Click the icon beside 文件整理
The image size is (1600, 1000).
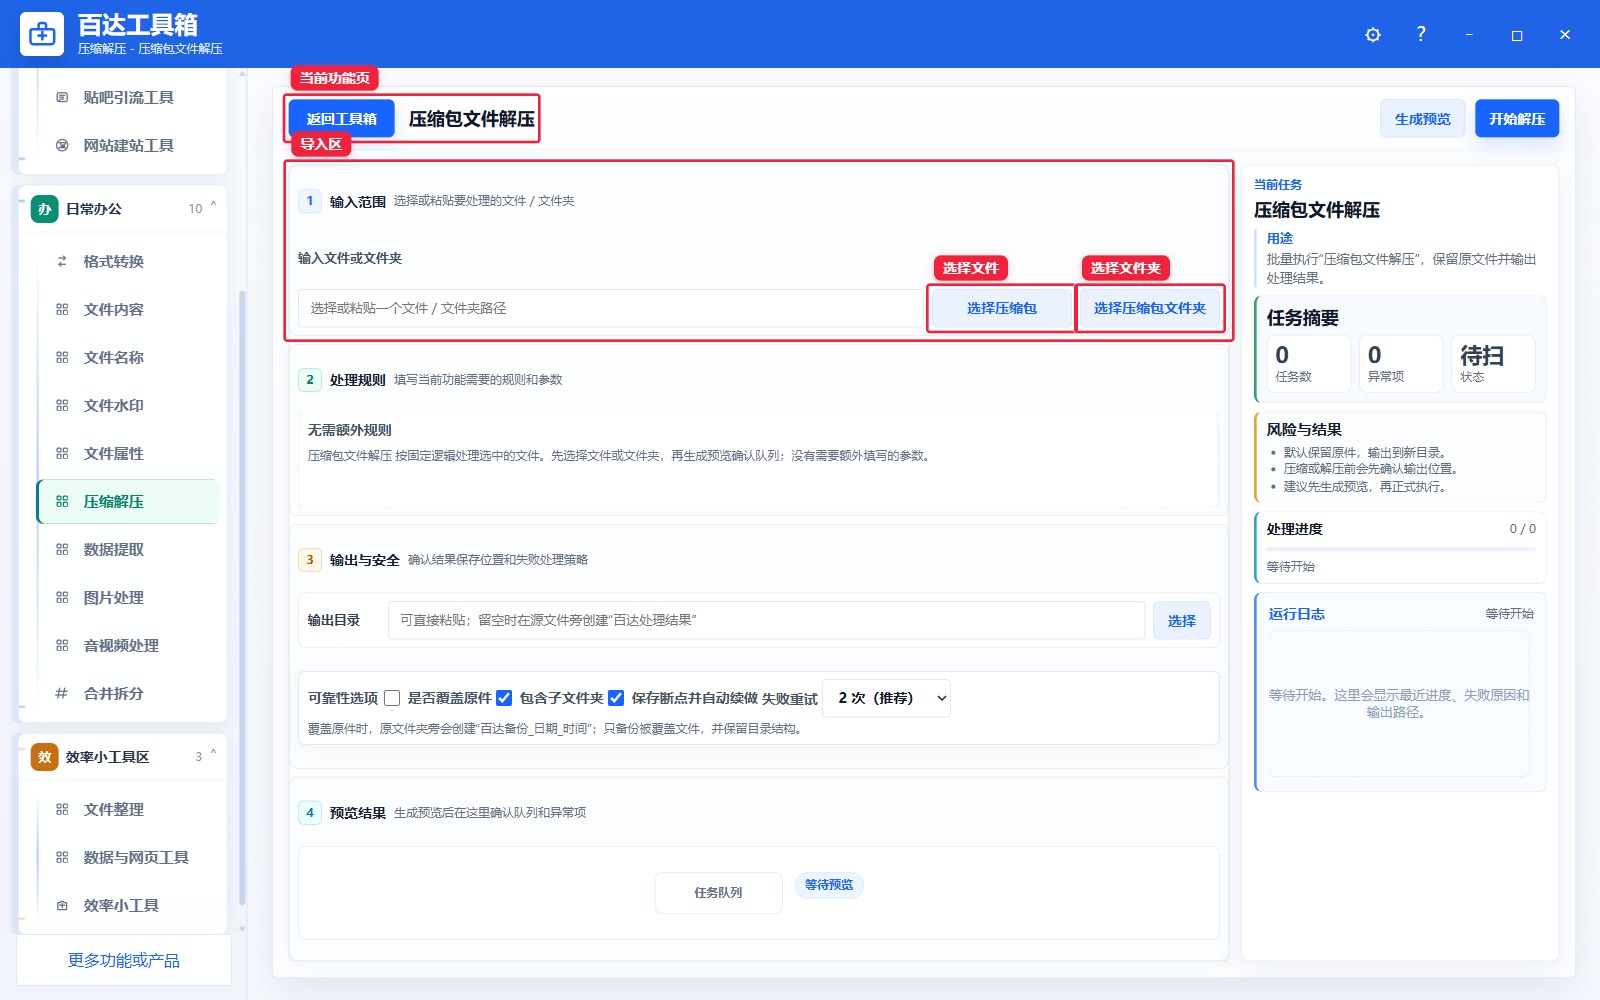pos(62,809)
